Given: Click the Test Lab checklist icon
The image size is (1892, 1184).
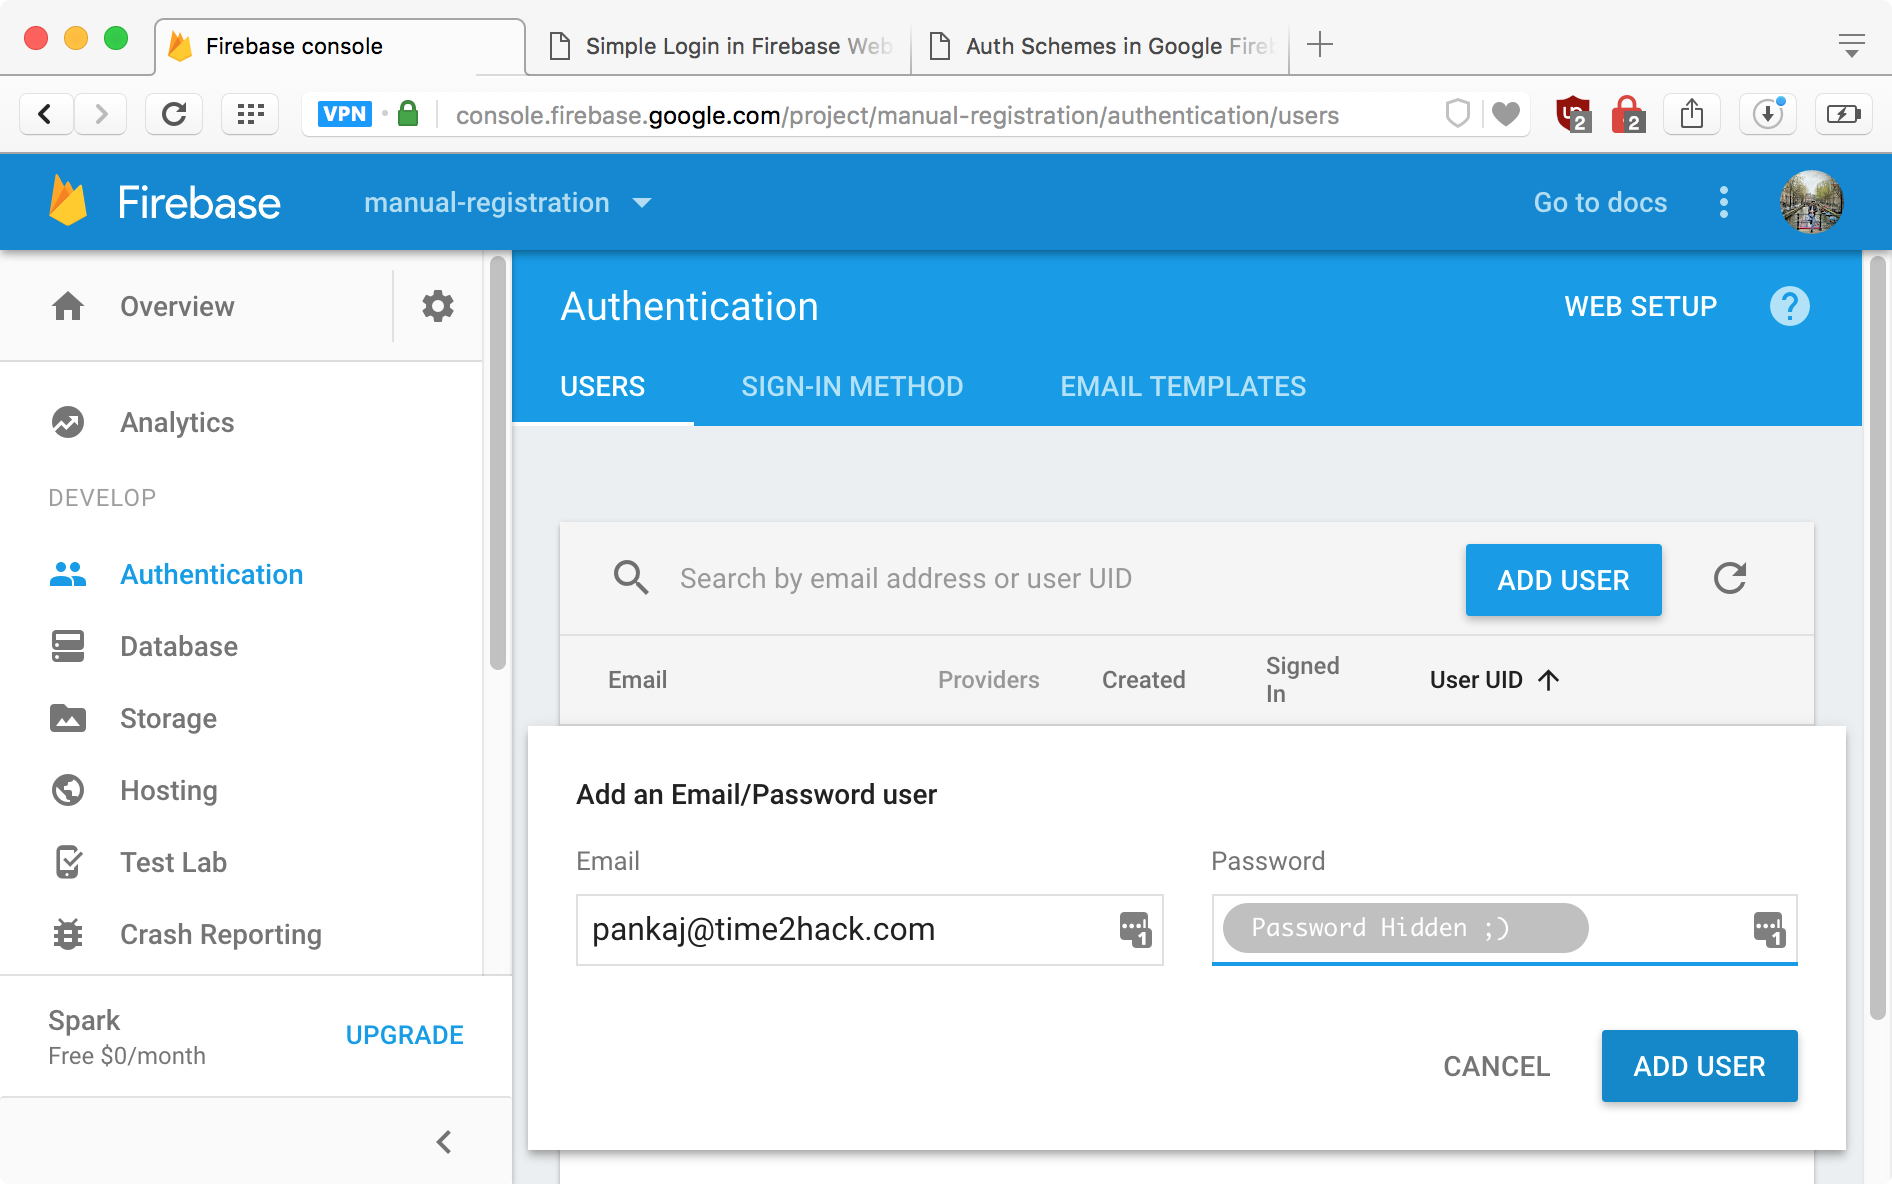Looking at the screenshot, I should (x=68, y=862).
